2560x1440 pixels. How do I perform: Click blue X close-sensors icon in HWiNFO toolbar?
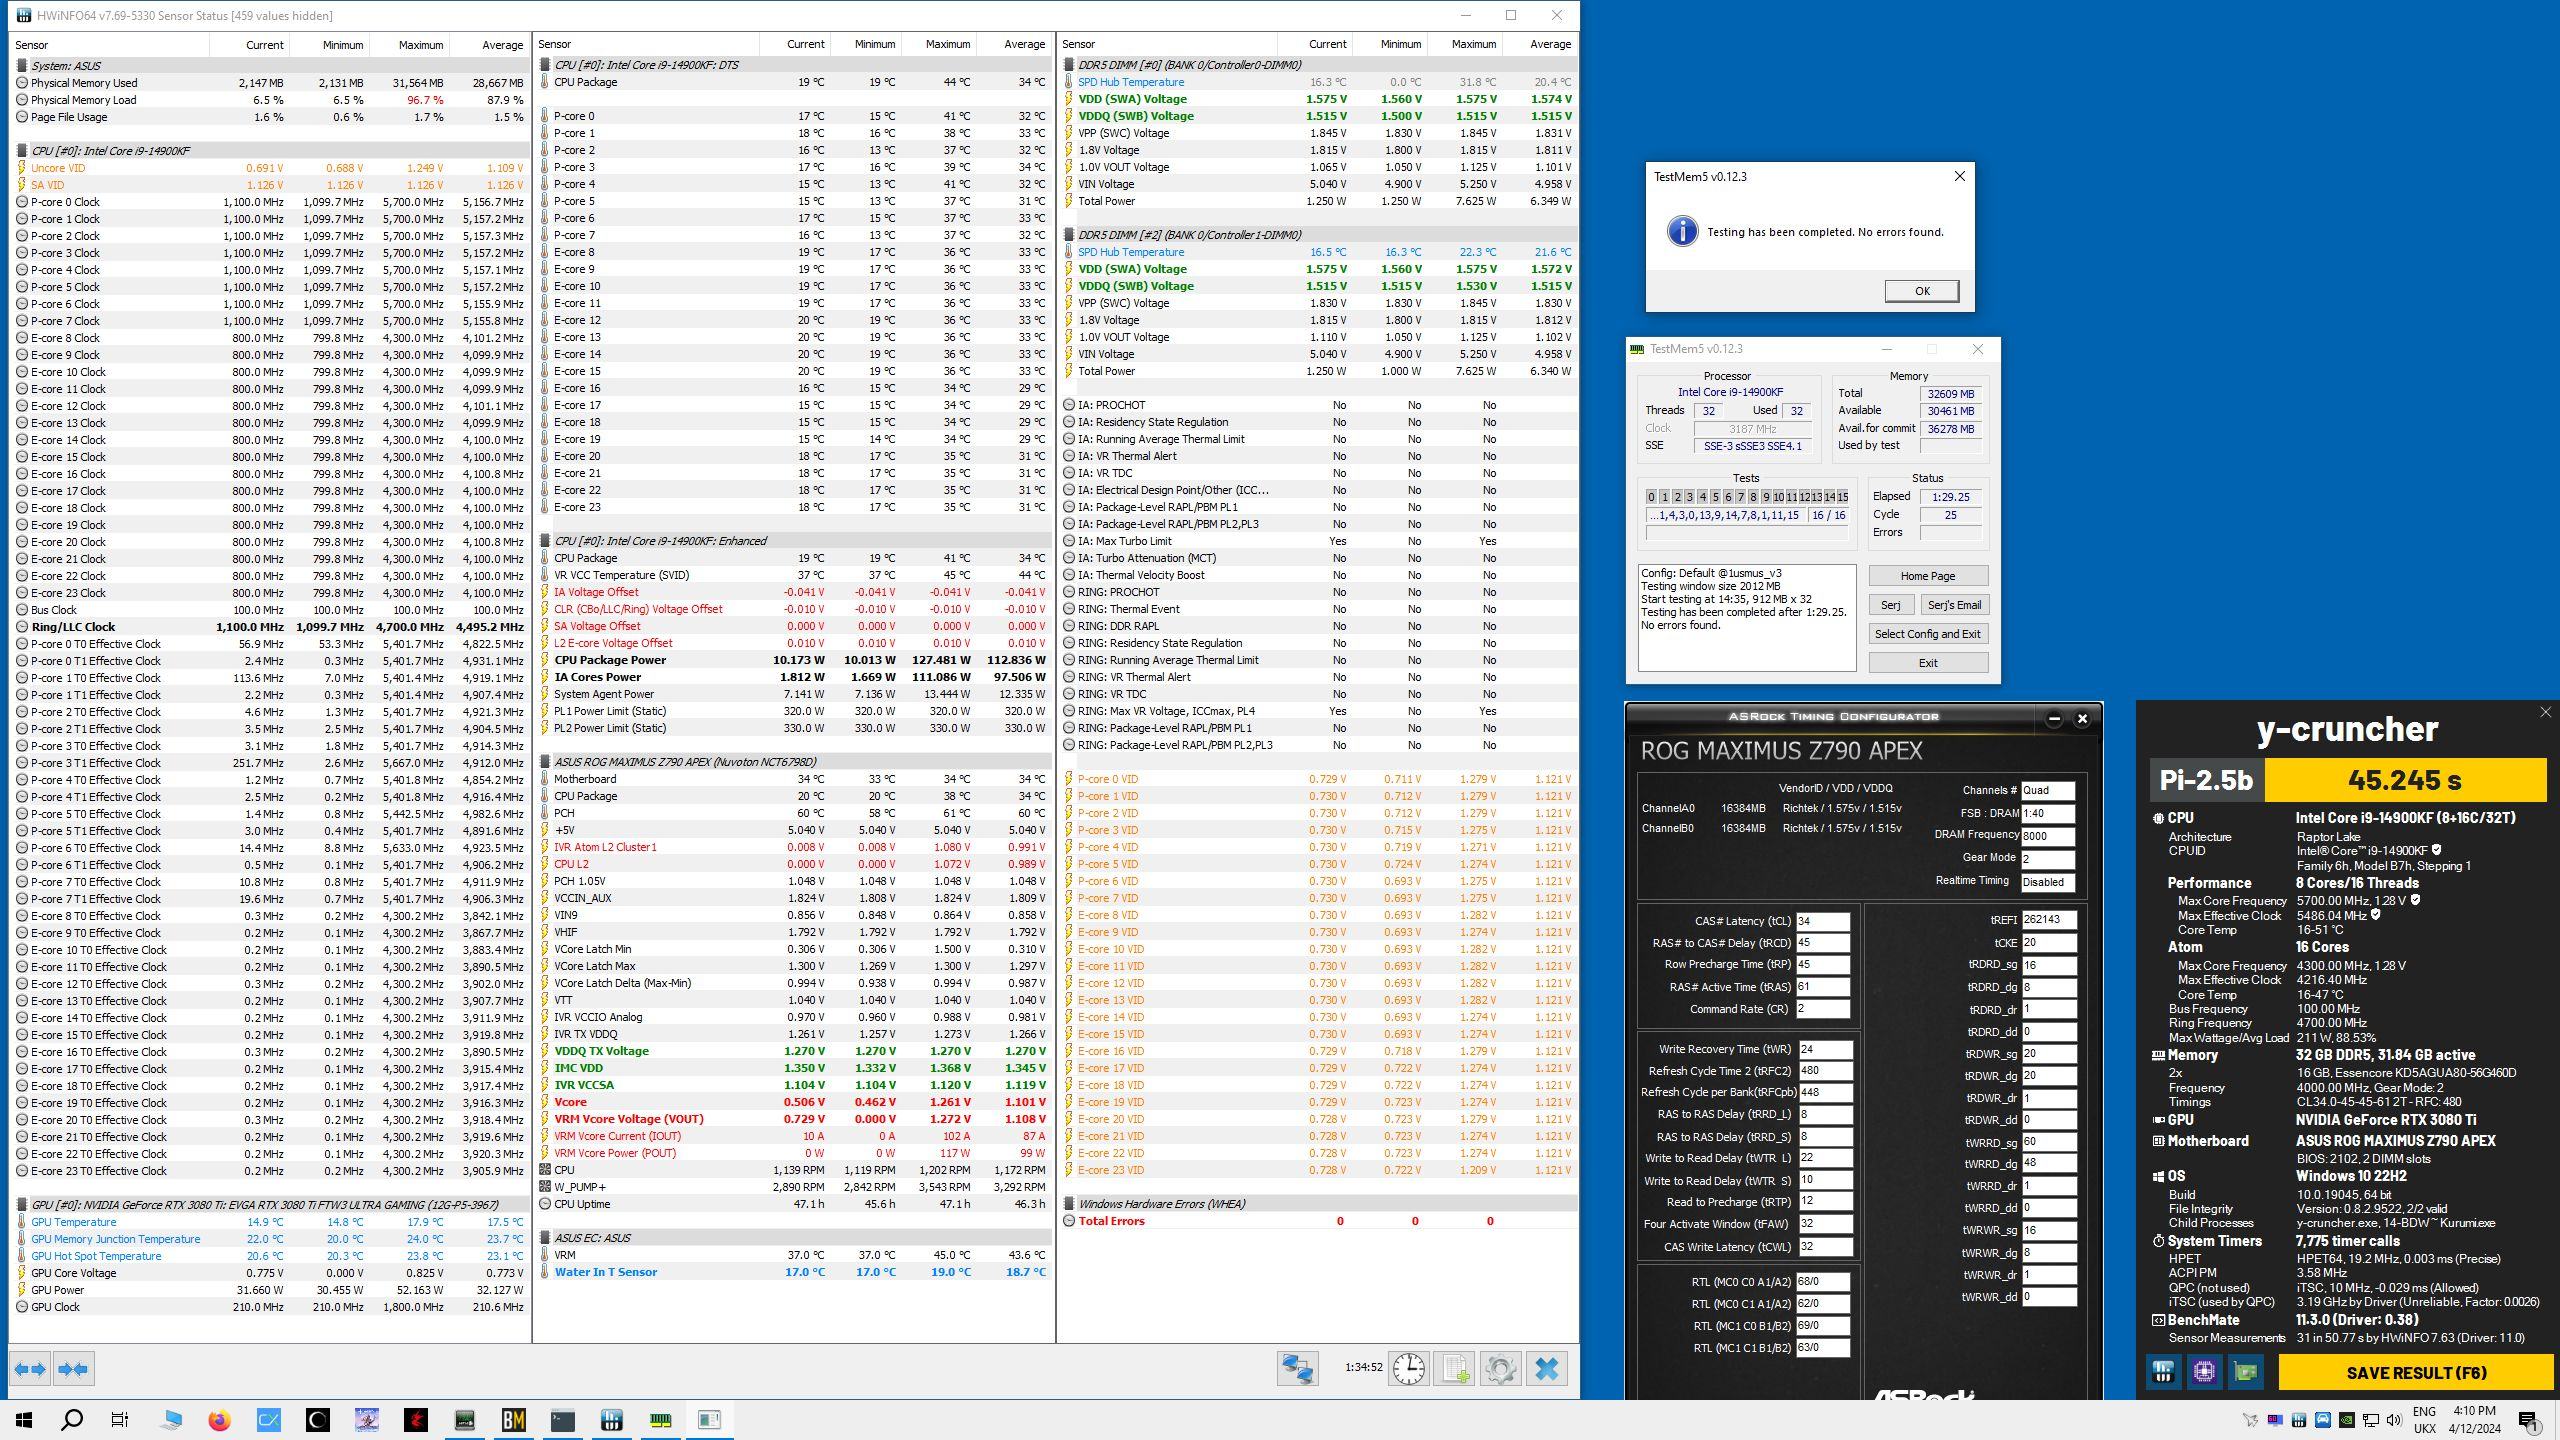pyautogui.click(x=1546, y=1368)
